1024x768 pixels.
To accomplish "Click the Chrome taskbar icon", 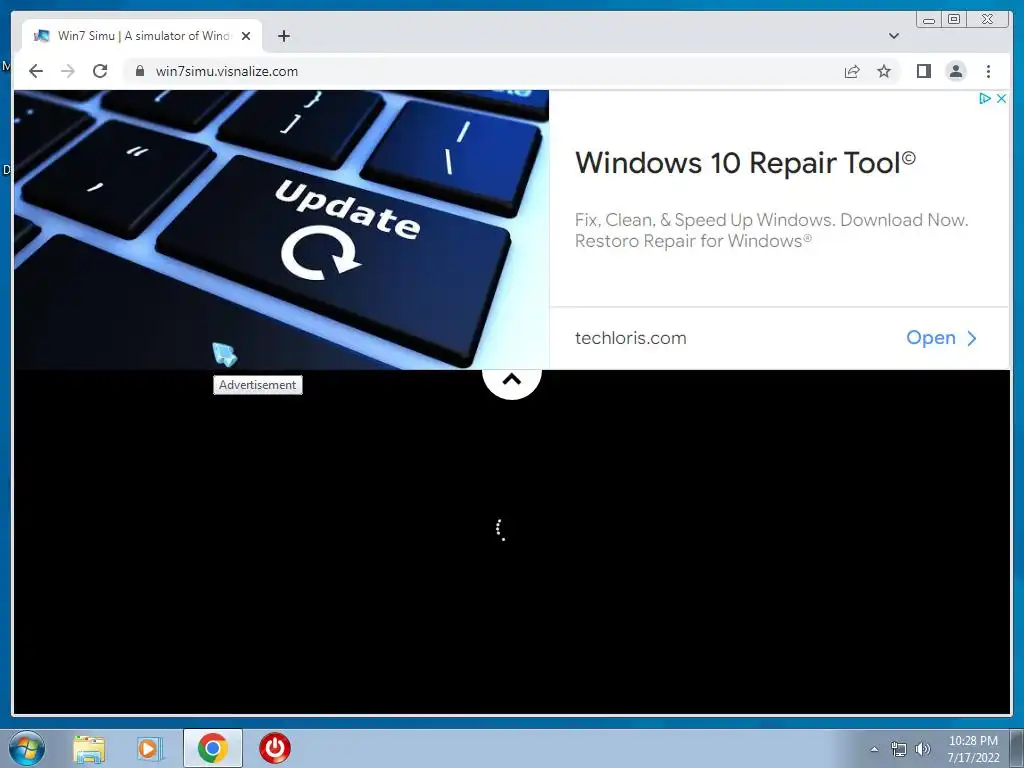I will pos(213,748).
